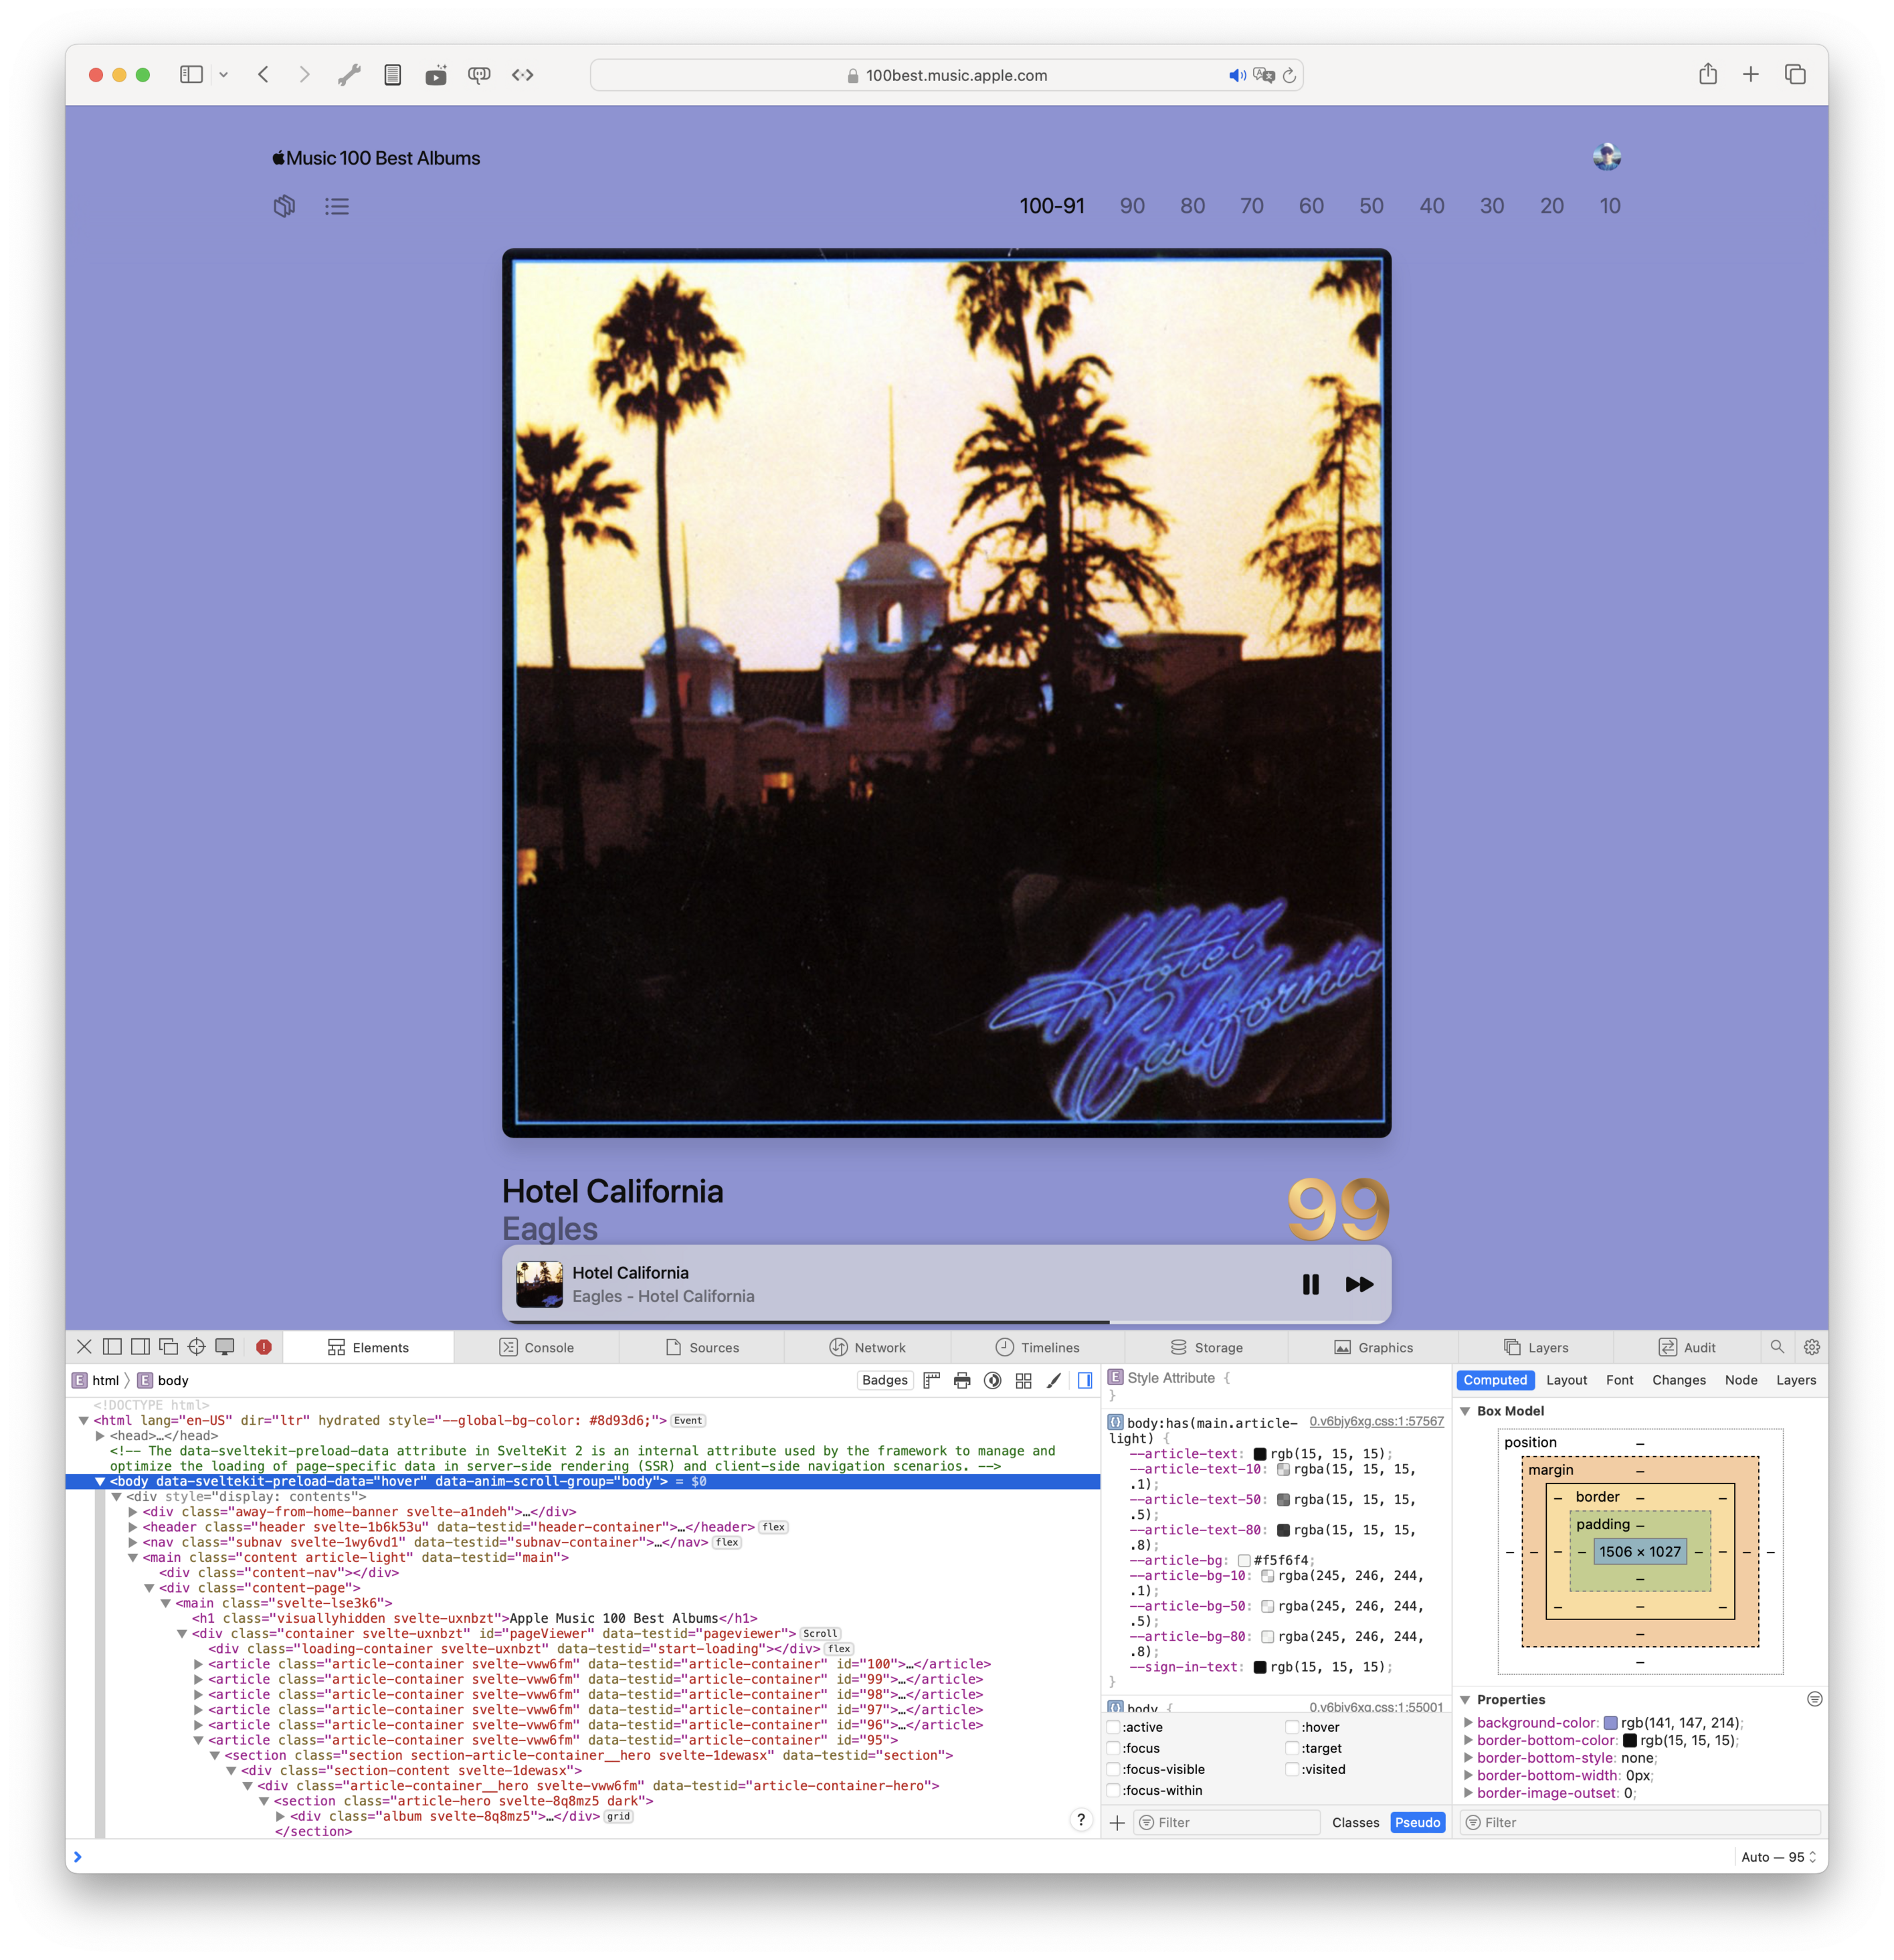Open the user profile avatar
The image size is (1894, 1960).
click(1607, 157)
